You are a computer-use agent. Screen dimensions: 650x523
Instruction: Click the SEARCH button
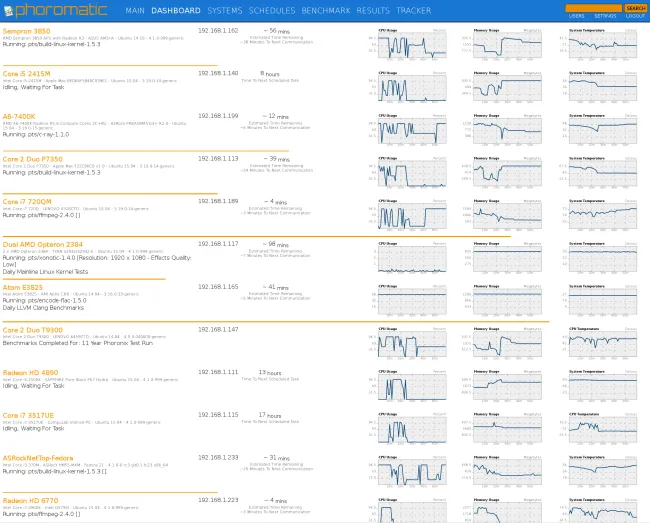point(635,8)
